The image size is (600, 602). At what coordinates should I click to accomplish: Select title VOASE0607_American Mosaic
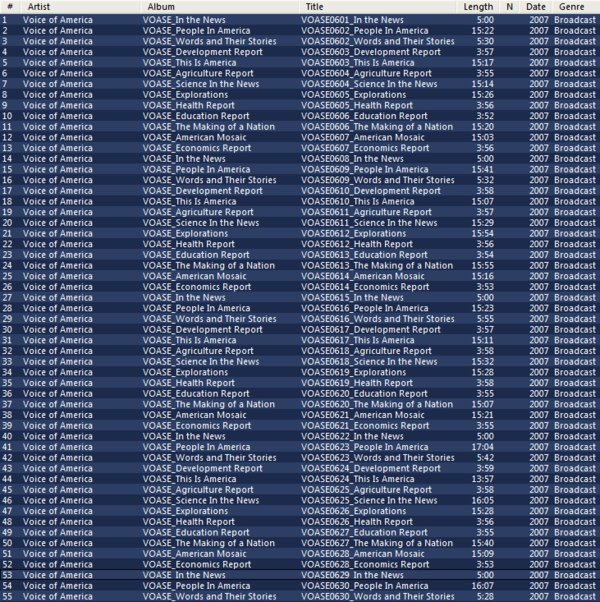363,137
